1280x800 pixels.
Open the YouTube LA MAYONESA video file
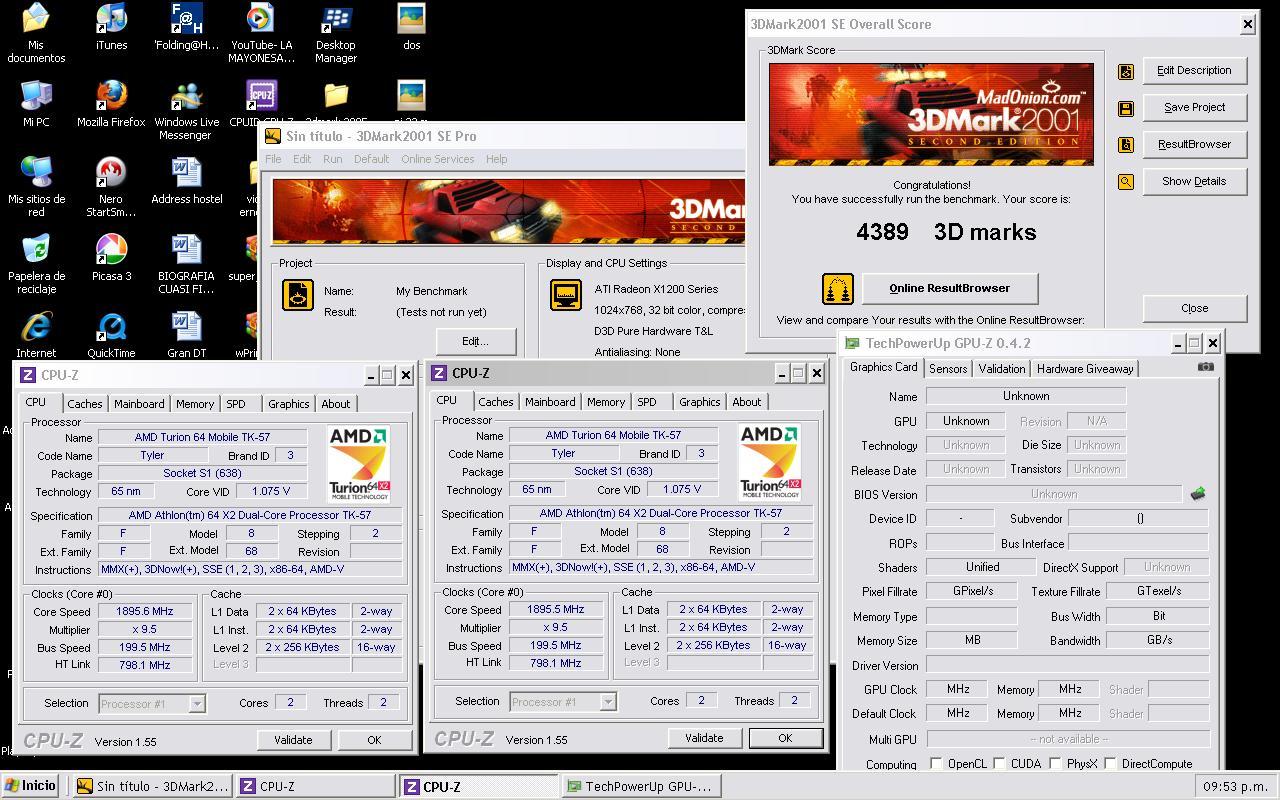coord(260,33)
